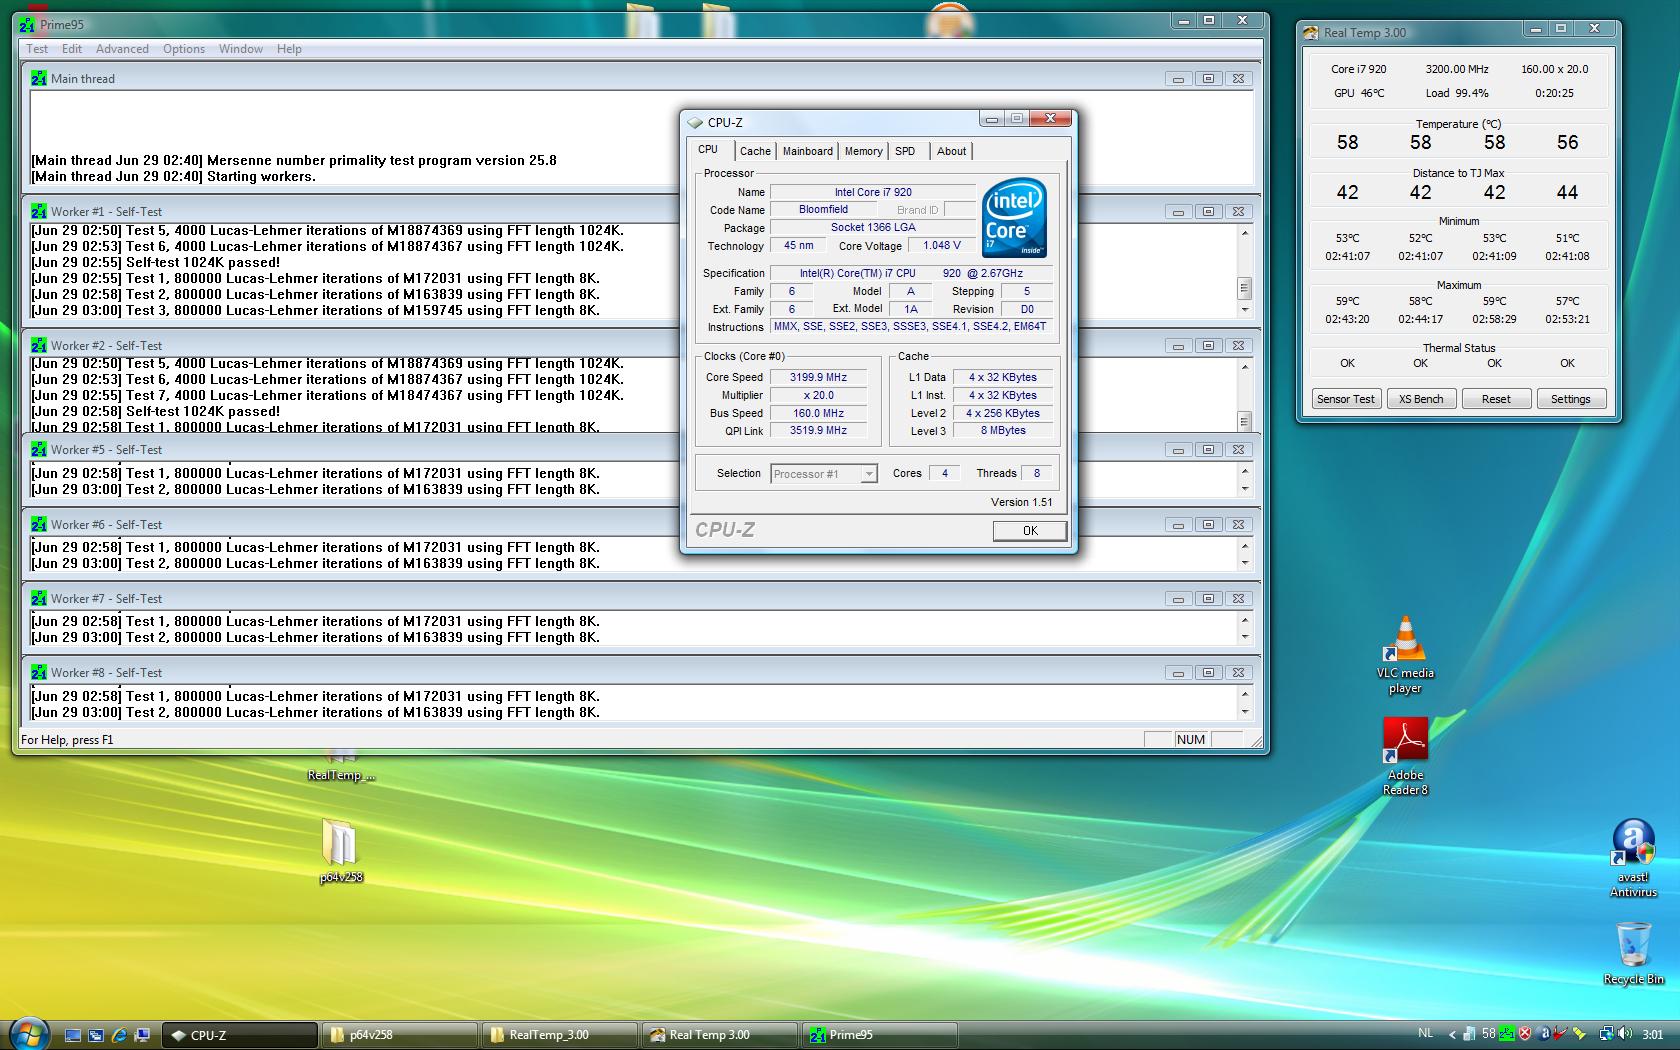The width and height of the screenshot is (1680, 1050).
Task: Open the Help menu in Prime95
Action: pos(289,48)
